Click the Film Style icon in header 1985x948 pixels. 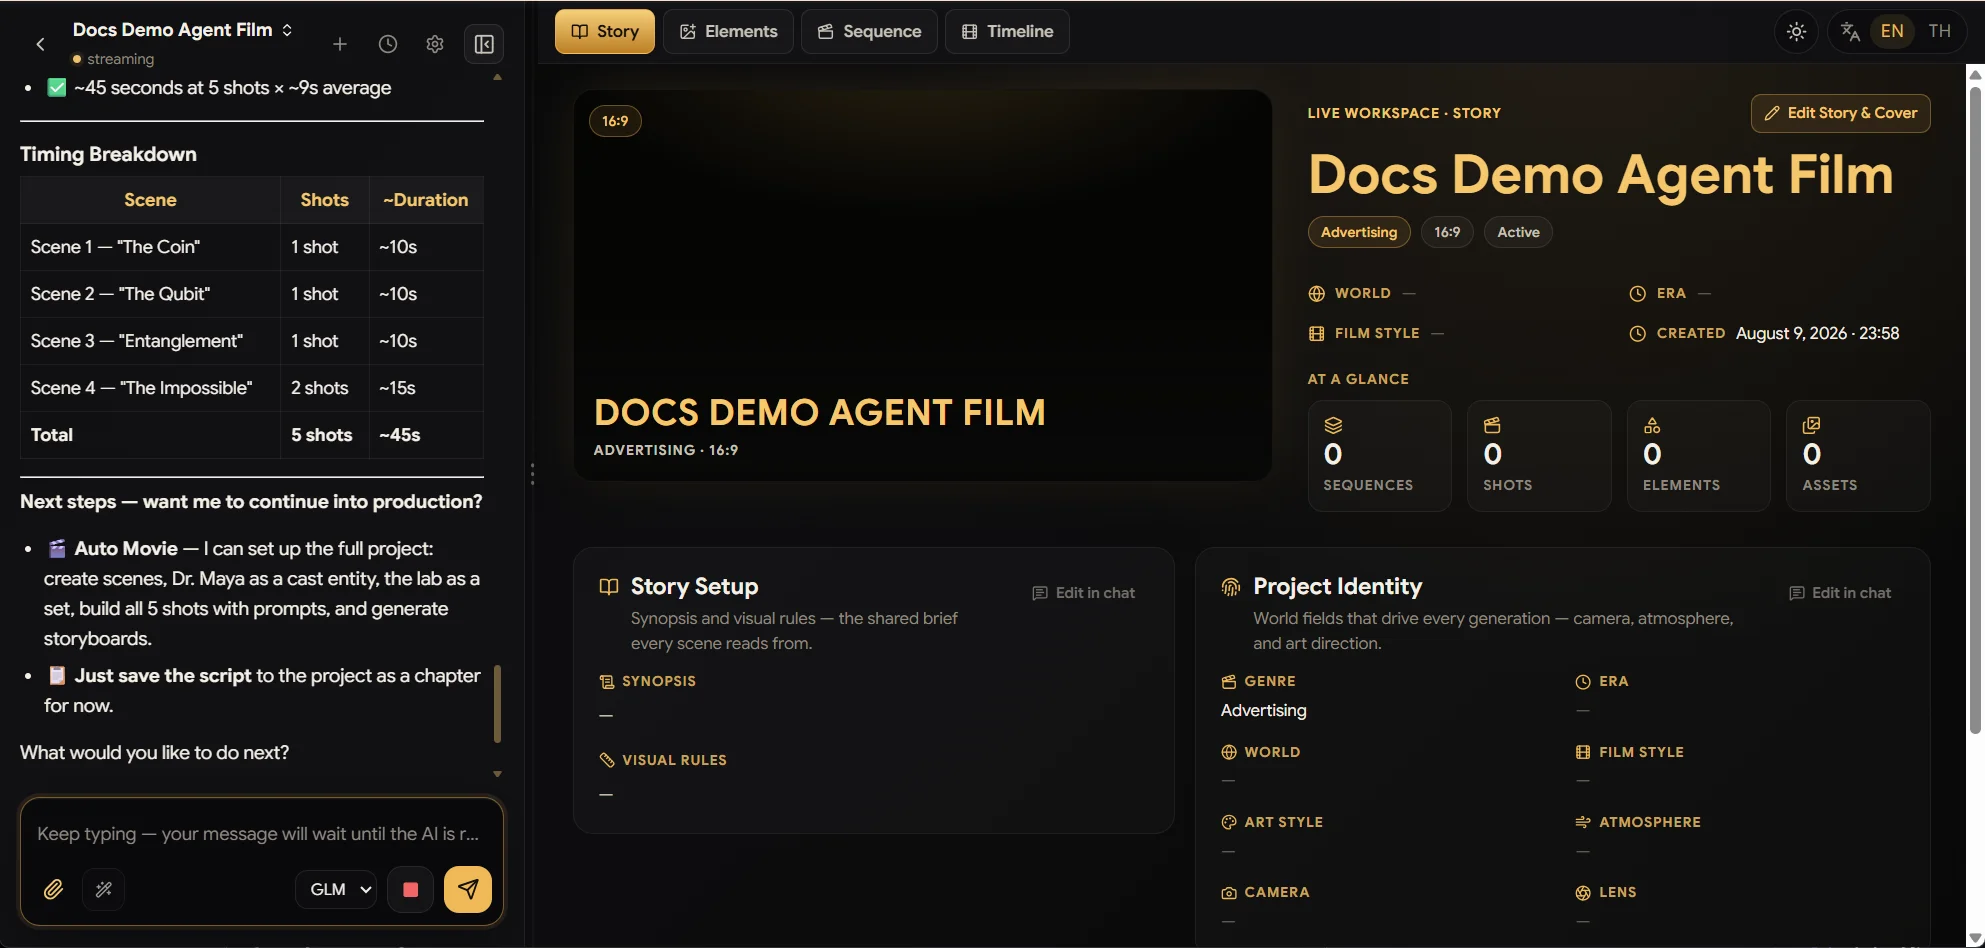click(x=1316, y=334)
